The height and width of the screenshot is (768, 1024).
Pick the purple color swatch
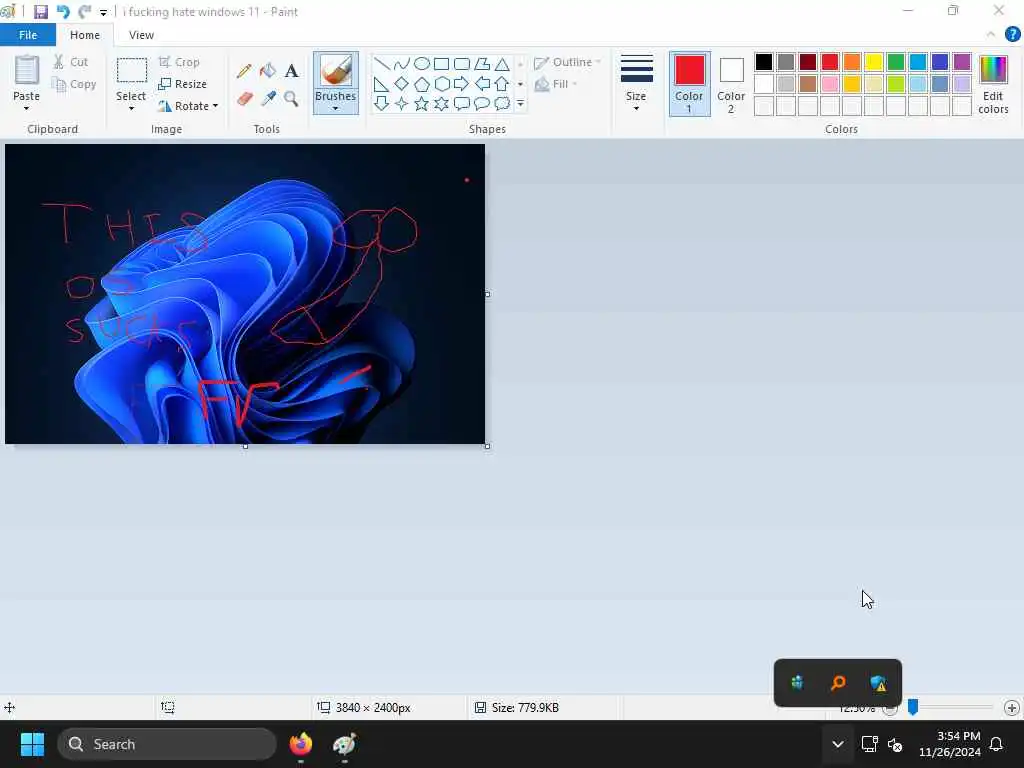(962, 62)
